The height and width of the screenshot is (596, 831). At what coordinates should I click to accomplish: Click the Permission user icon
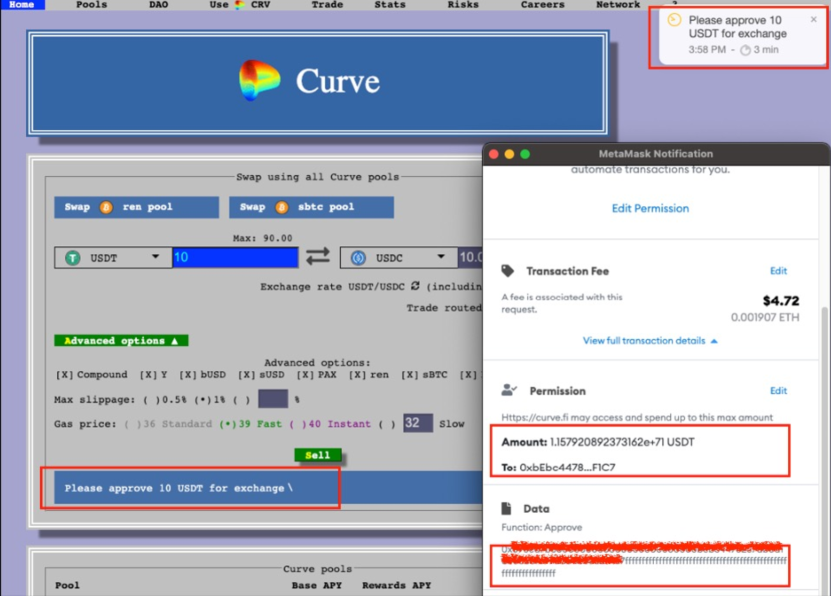(x=509, y=390)
